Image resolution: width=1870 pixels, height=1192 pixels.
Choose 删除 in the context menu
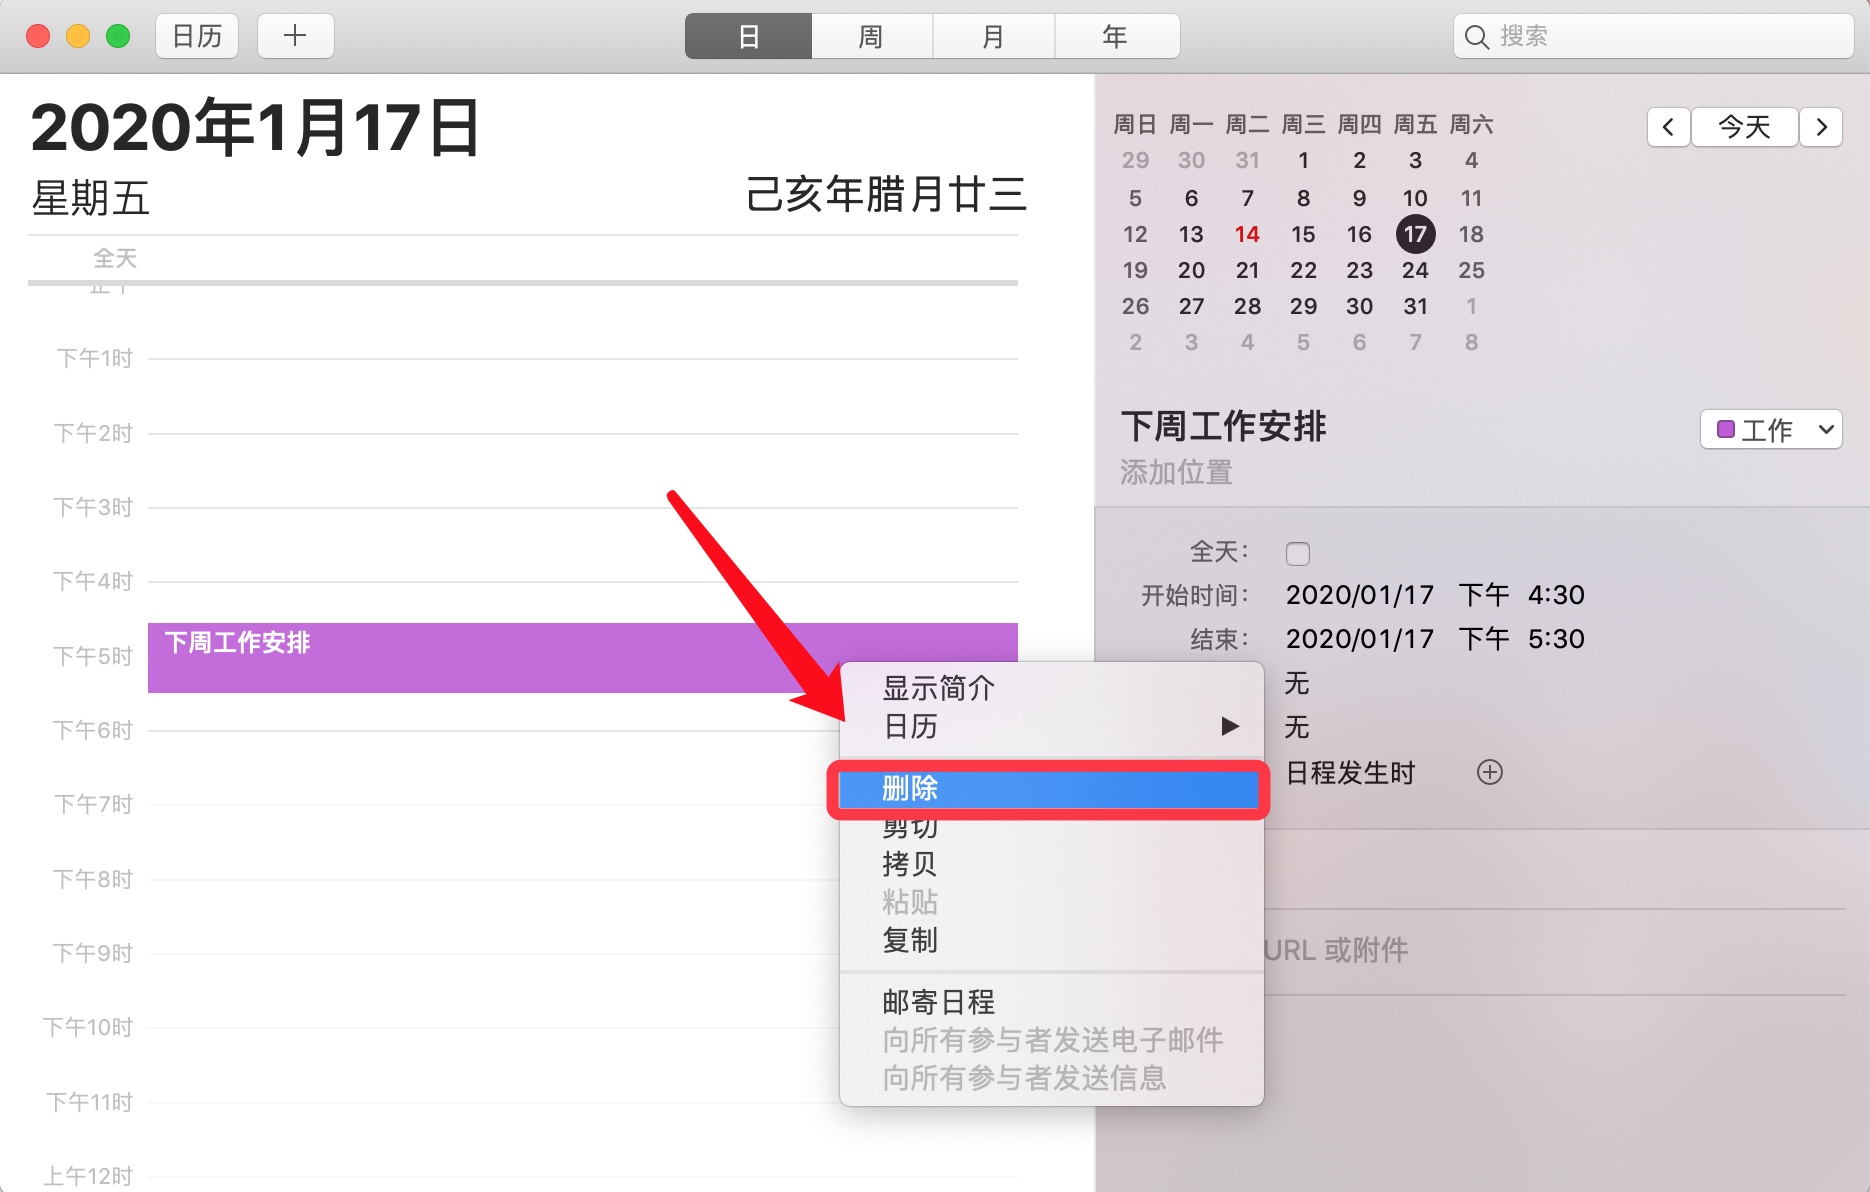(1048, 789)
